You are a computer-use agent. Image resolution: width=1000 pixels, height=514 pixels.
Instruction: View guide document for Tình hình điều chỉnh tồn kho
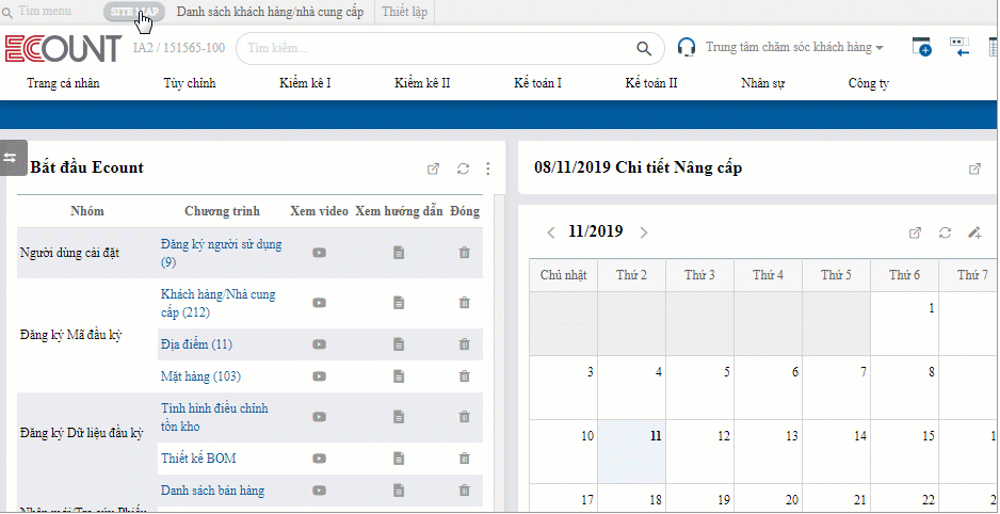(399, 417)
